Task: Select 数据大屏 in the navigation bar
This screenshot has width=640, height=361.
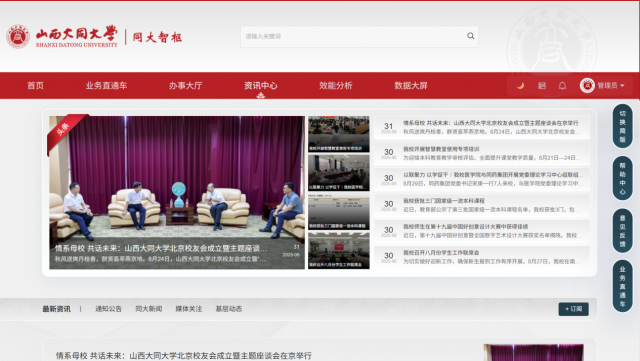Action: coord(411,85)
